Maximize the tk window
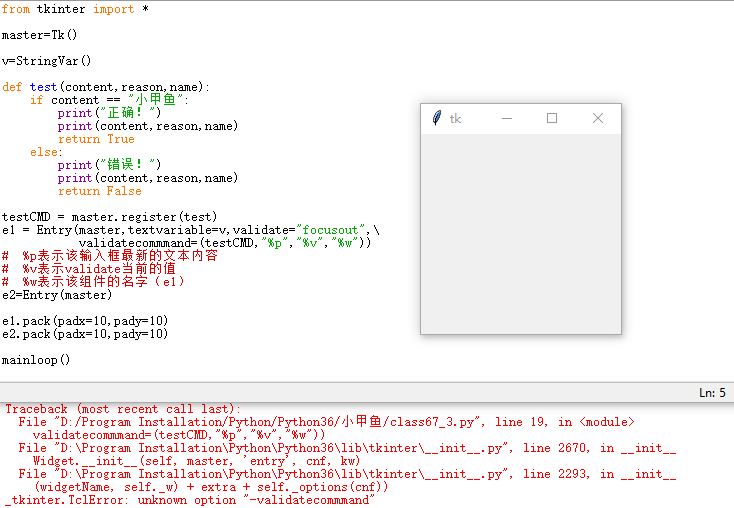Screen dimensions: 734x508 (x=551, y=118)
